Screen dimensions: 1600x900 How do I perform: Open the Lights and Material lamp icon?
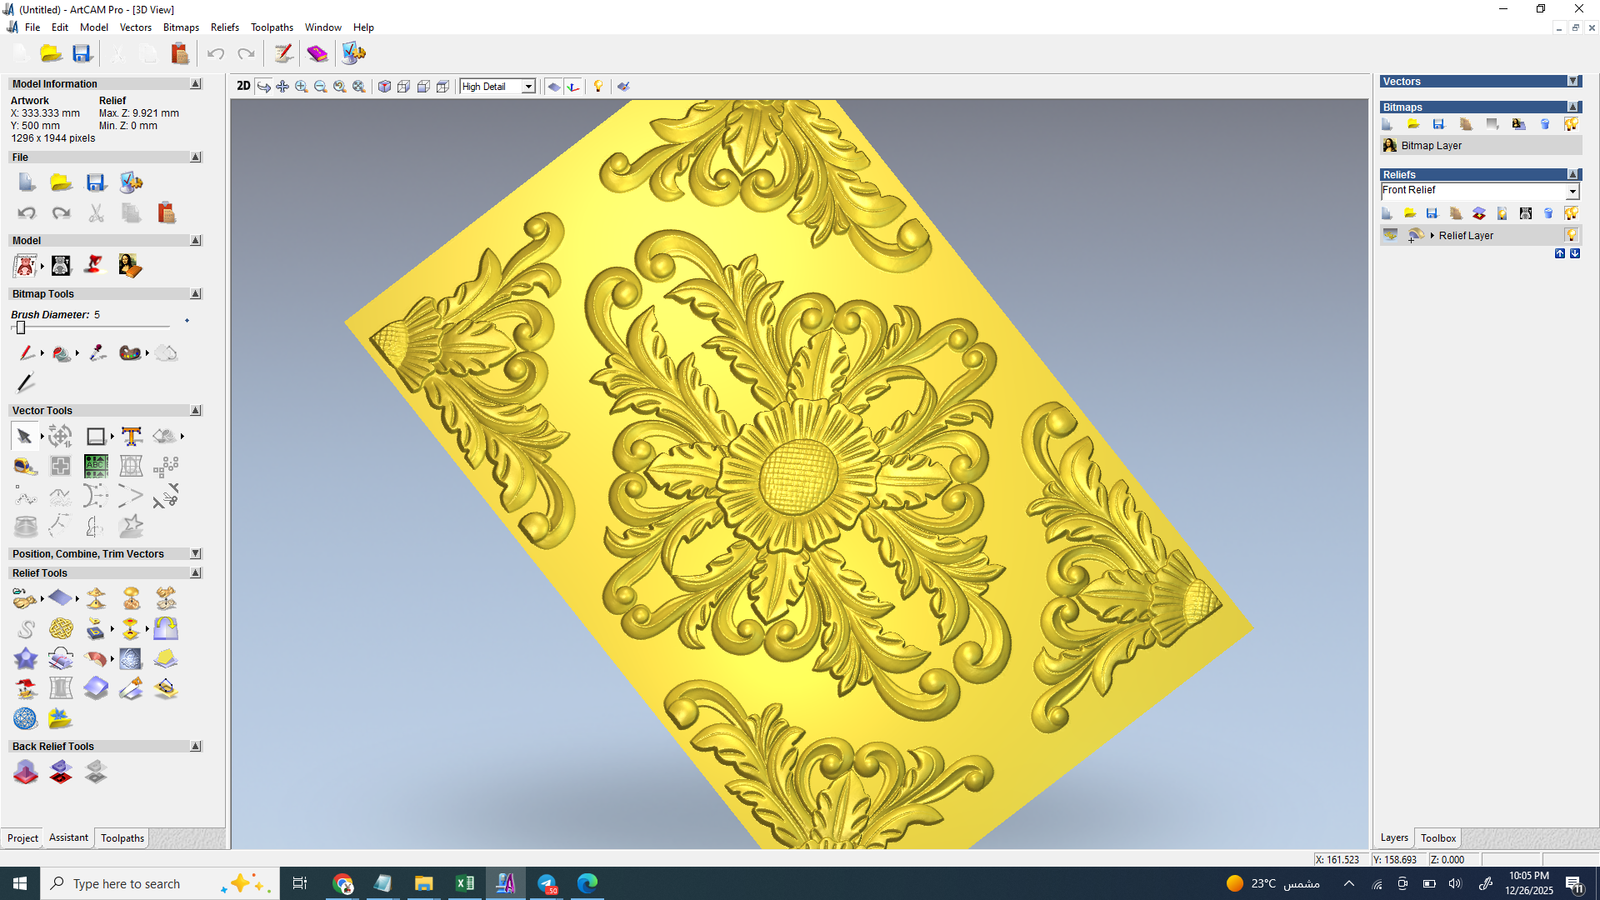[x=598, y=87]
